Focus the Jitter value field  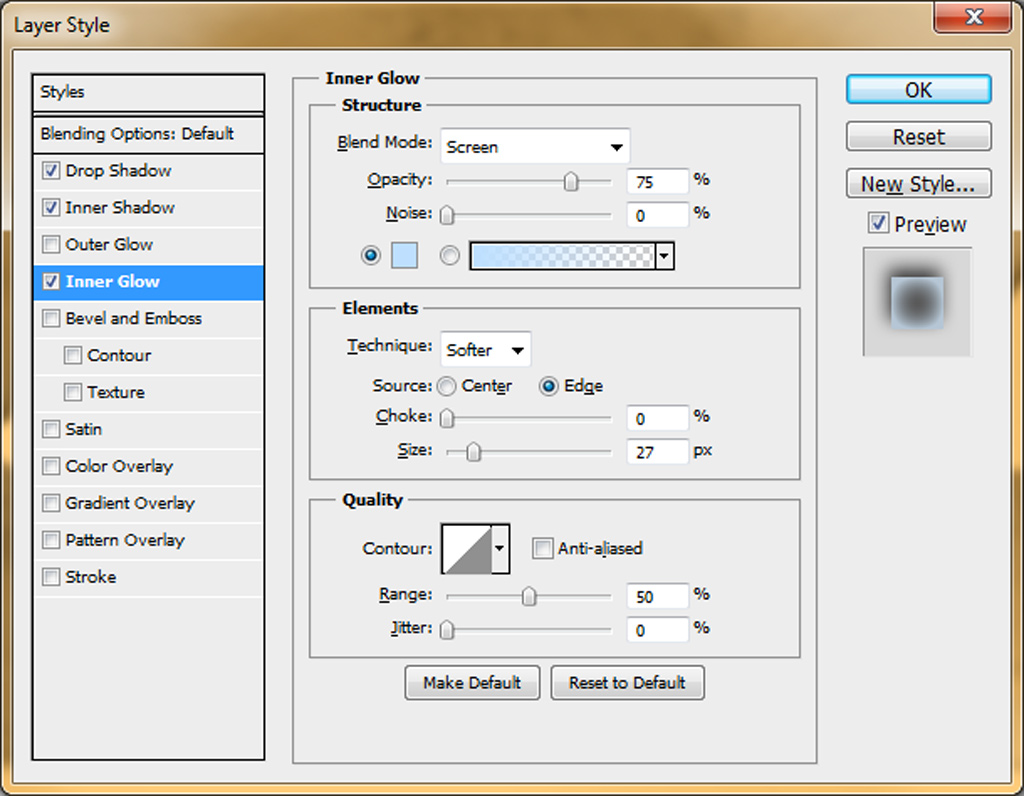pyautogui.click(x=658, y=630)
